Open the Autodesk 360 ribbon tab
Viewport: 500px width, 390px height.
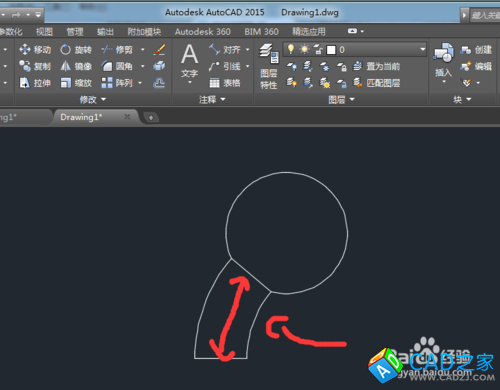coord(203,32)
